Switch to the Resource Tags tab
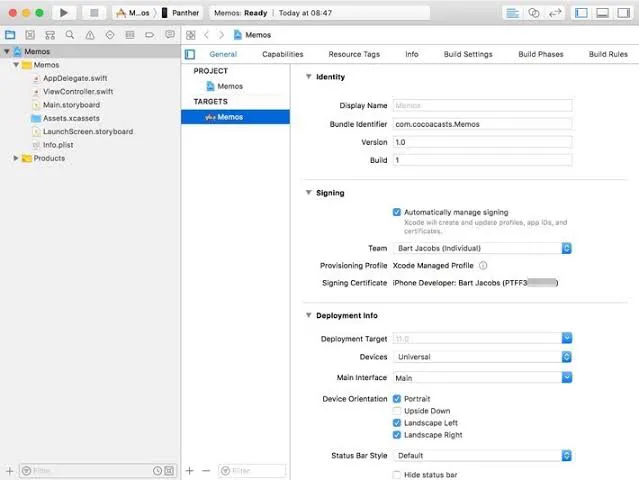The width and height of the screenshot is (639, 480). click(x=354, y=54)
